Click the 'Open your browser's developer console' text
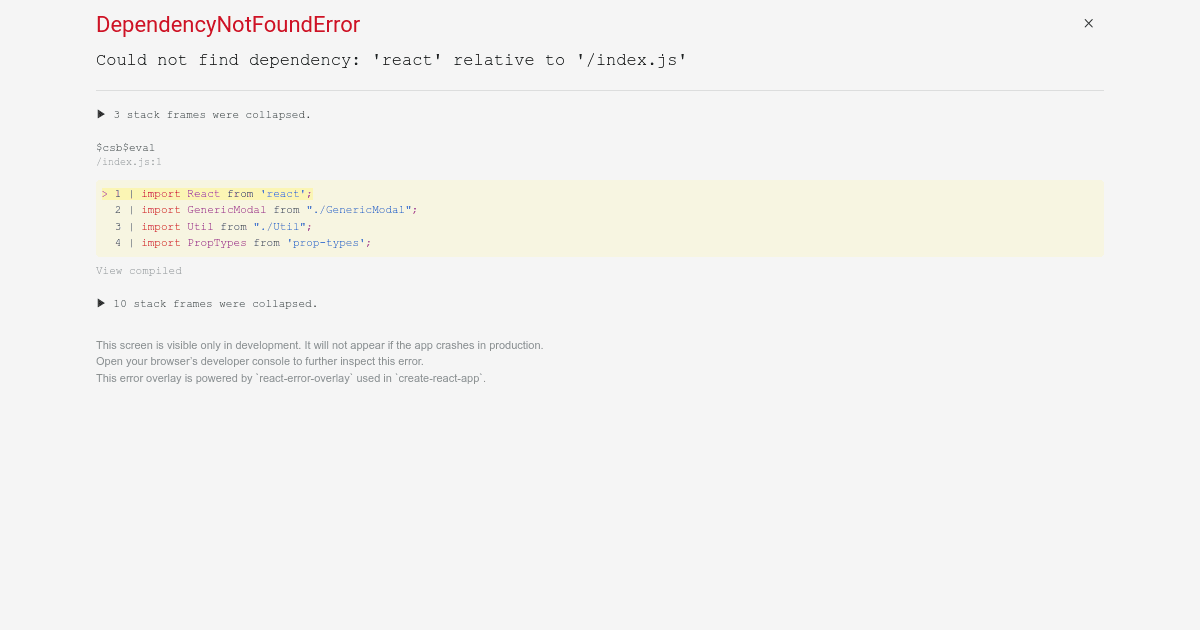This screenshot has width=1200, height=630. tap(259, 361)
